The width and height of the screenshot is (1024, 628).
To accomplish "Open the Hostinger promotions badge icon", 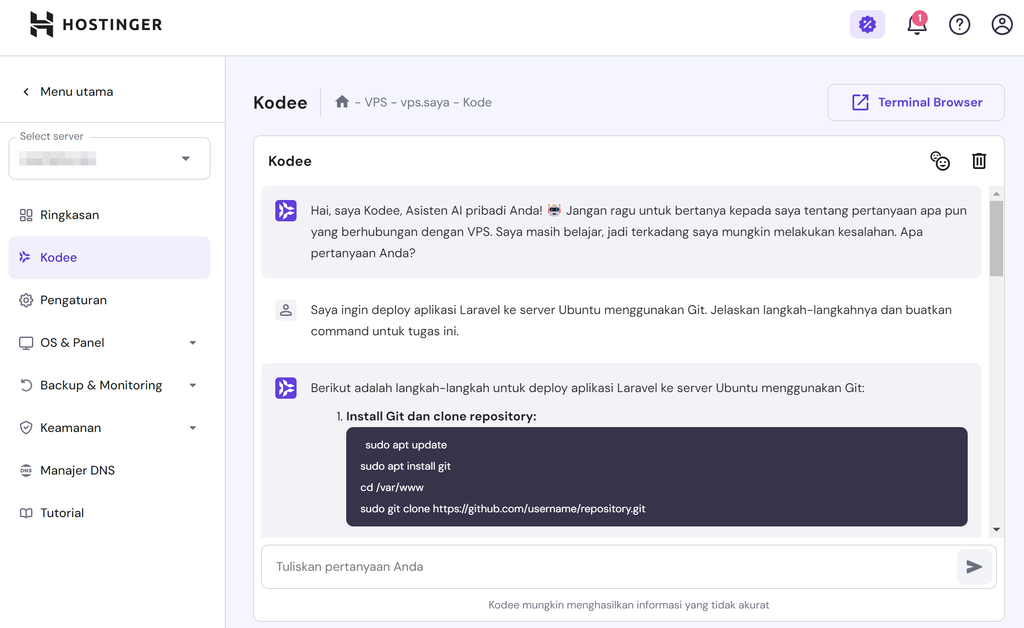I will [867, 23].
